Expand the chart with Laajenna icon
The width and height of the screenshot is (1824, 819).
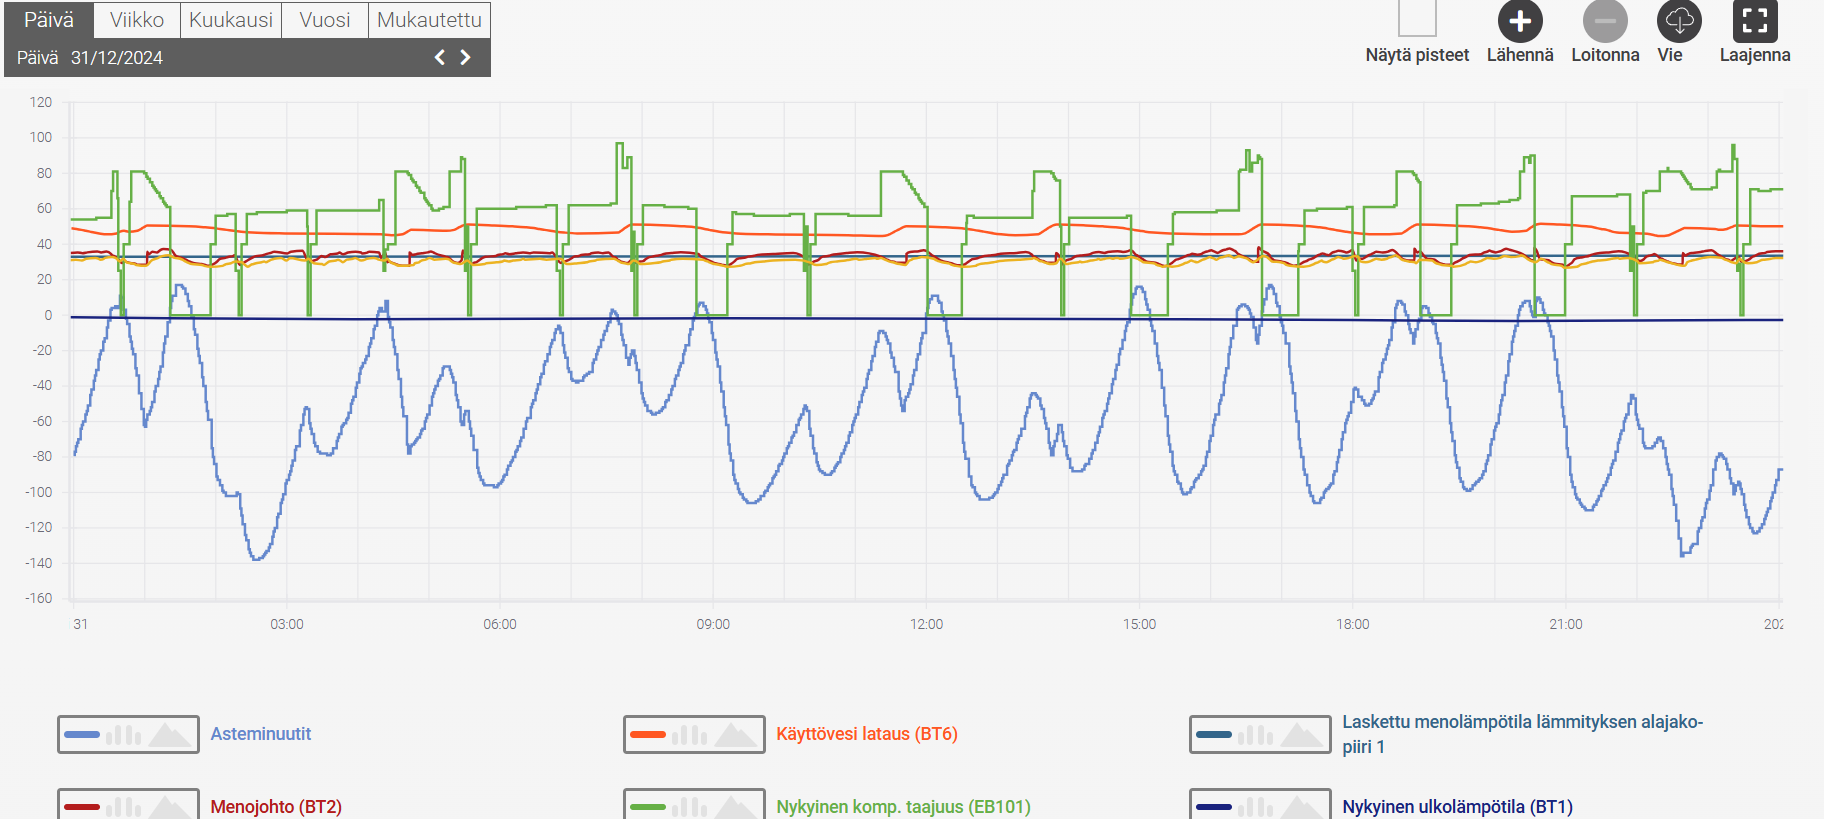click(x=1755, y=21)
